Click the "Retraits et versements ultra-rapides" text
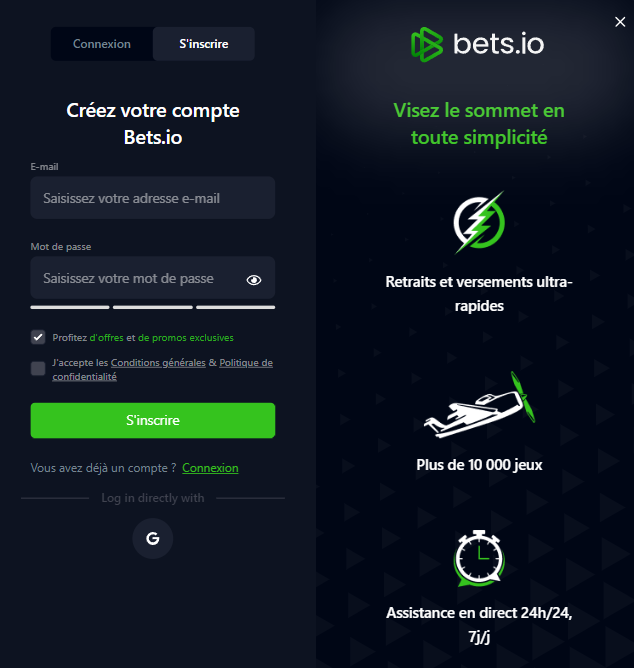The image size is (634, 668). tap(479, 294)
